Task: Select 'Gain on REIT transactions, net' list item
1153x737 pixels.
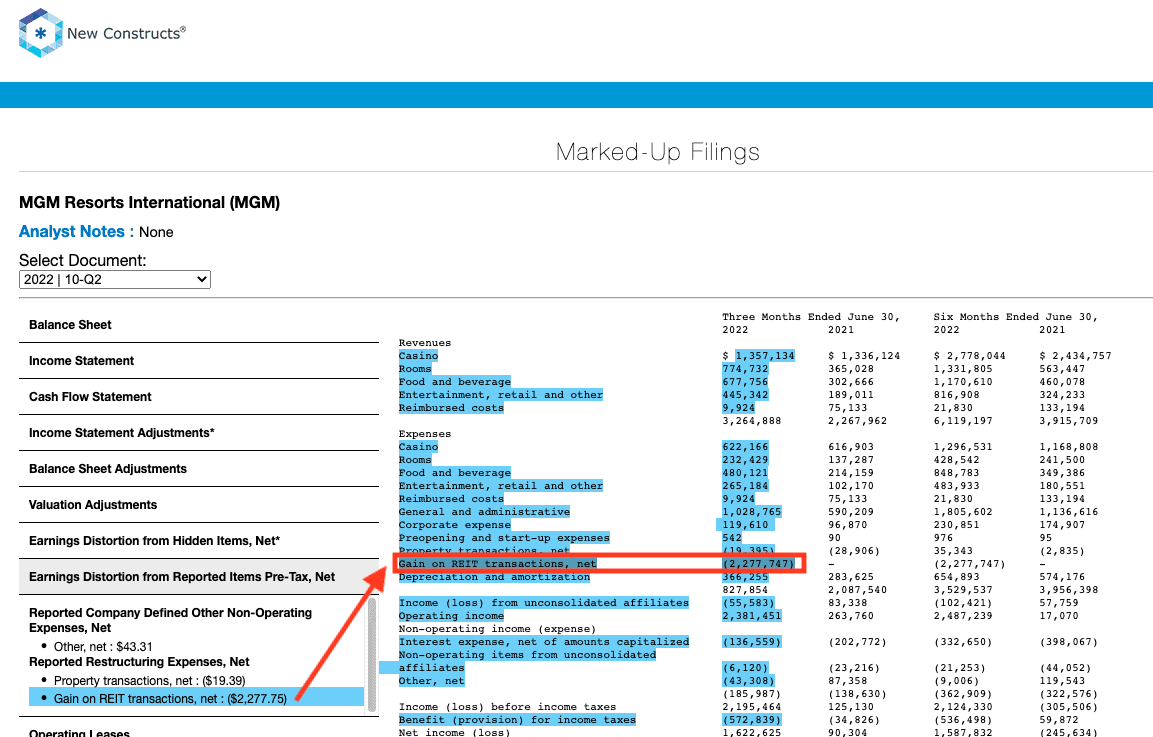Action: [196, 698]
